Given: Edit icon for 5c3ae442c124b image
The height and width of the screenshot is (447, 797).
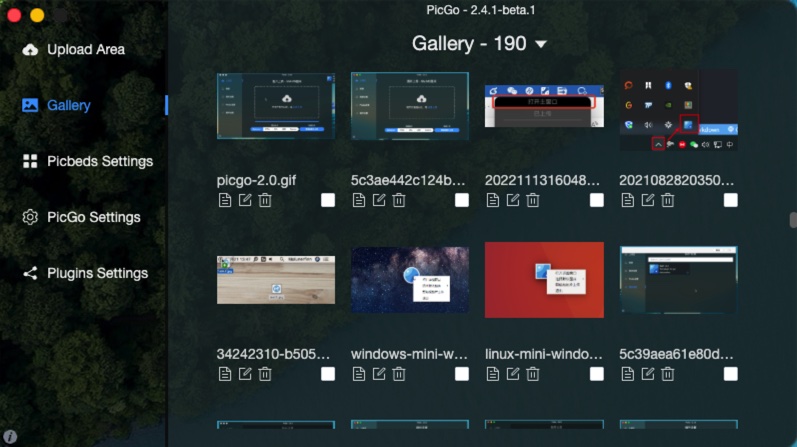Looking at the screenshot, I should click(379, 200).
